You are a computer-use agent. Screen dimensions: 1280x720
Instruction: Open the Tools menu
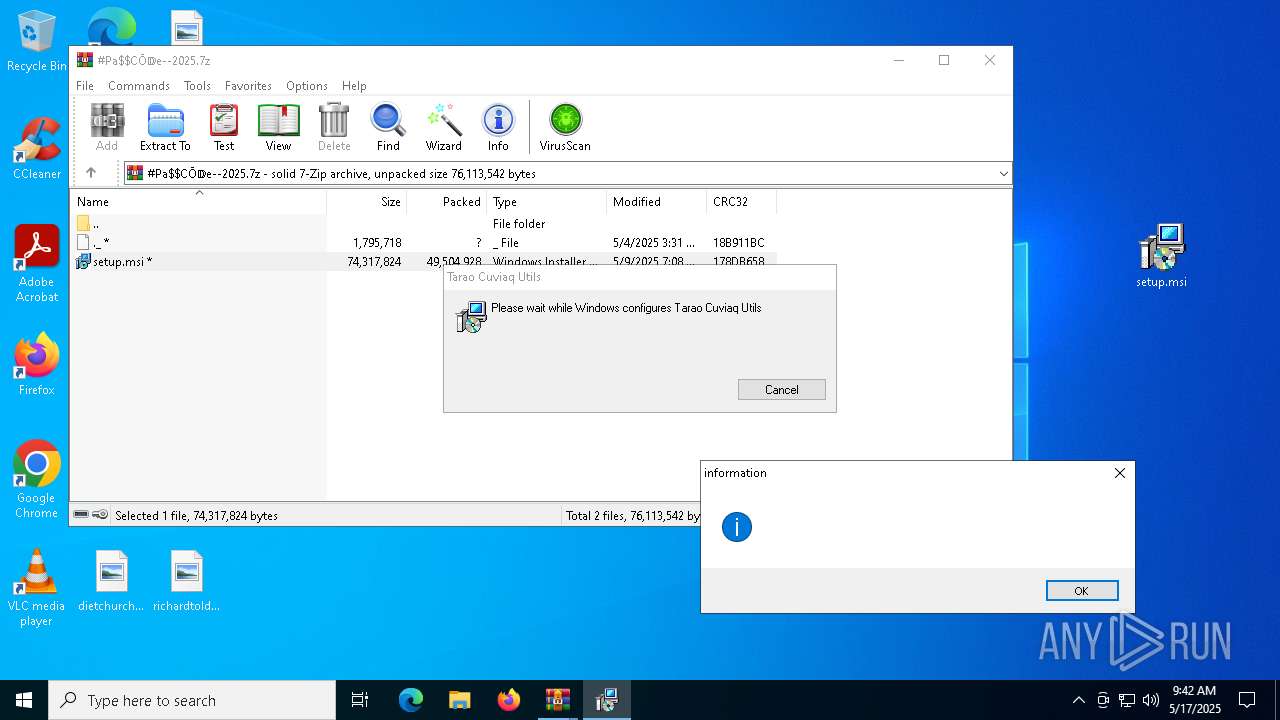click(197, 86)
